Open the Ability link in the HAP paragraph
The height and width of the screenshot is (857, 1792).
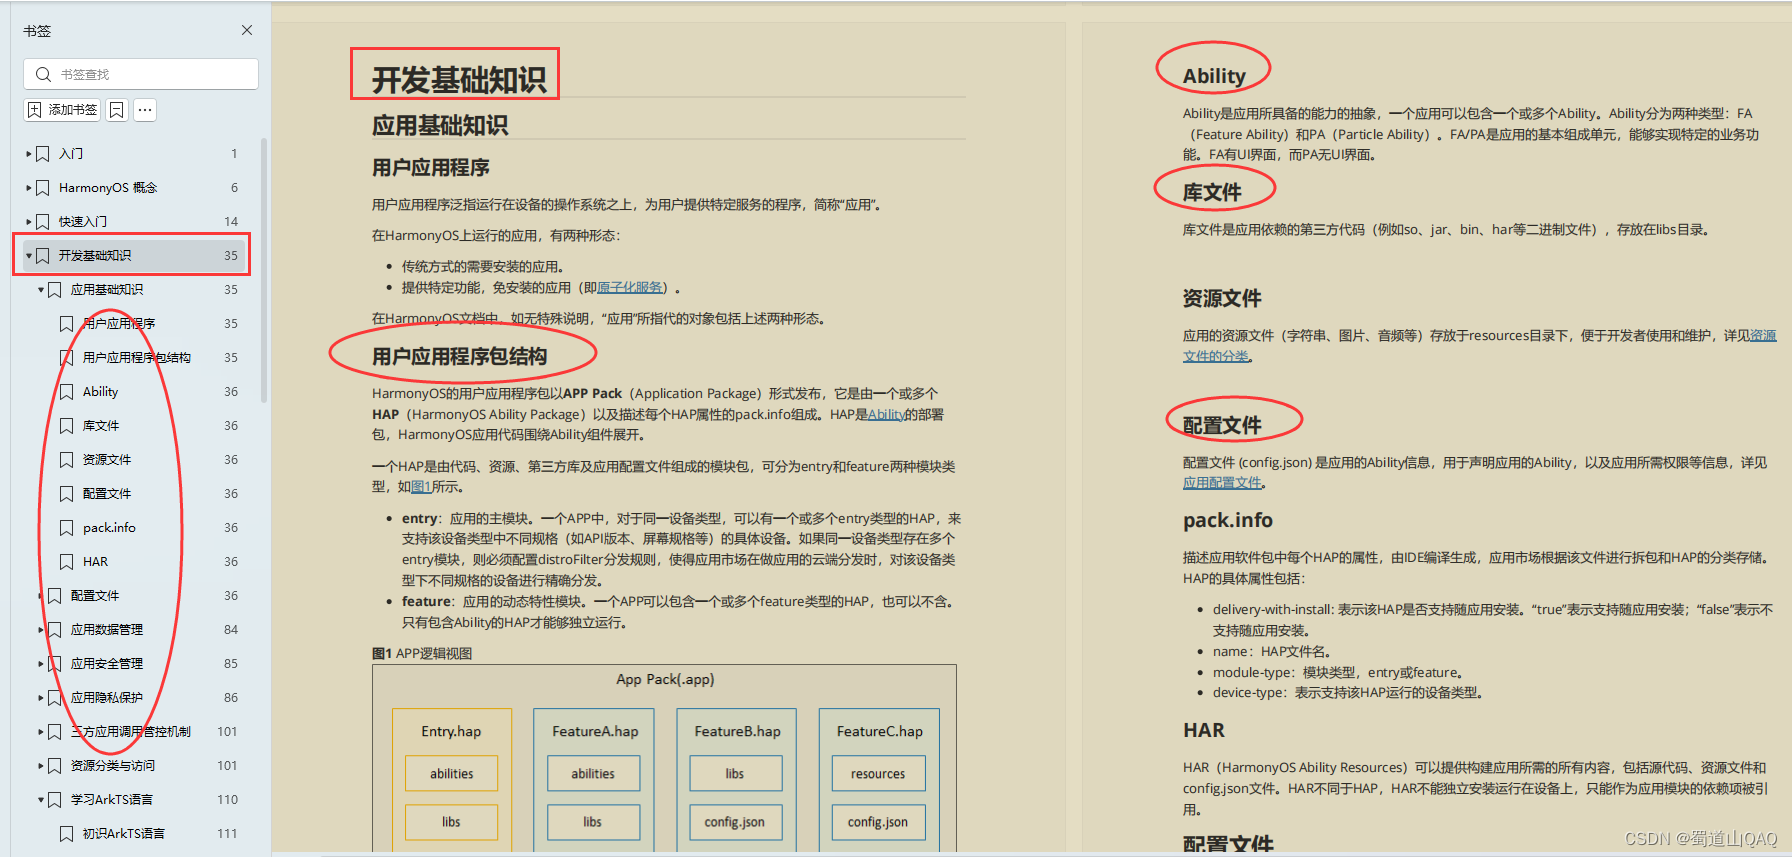point(886,415)
